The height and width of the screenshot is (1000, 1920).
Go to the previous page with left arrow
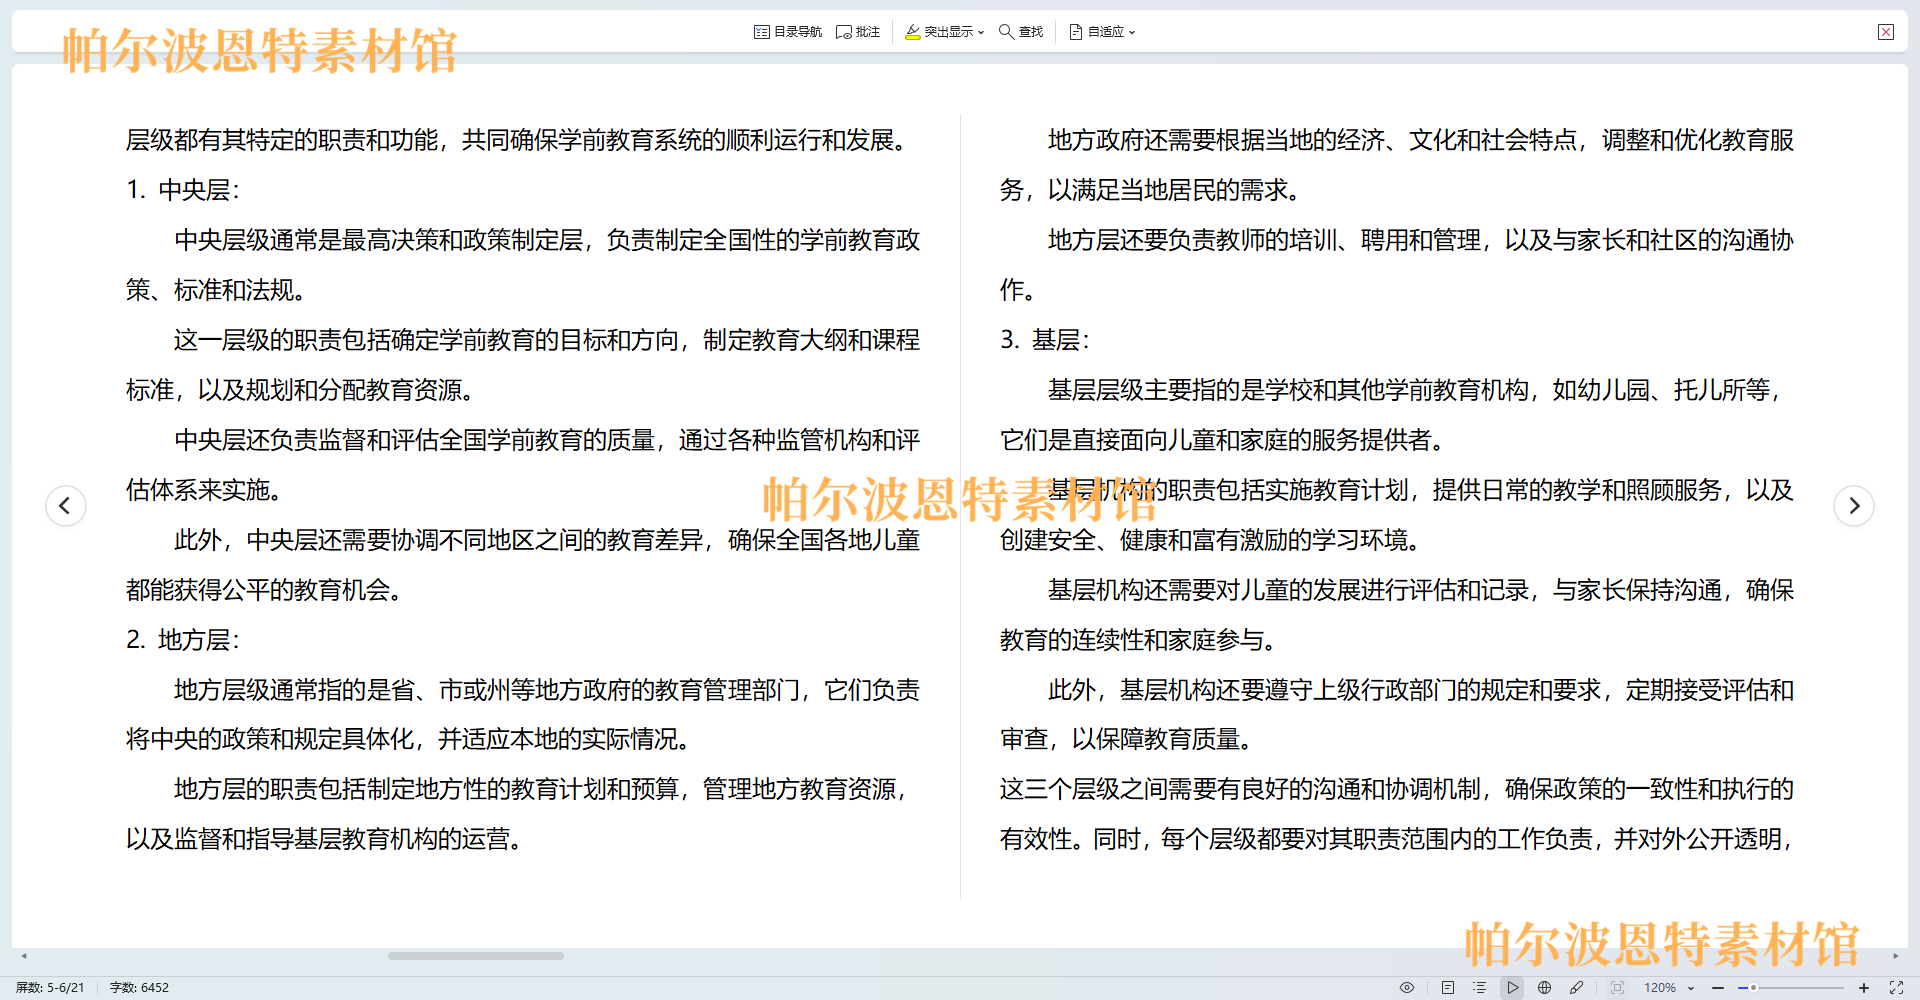(x=66, y=505)
